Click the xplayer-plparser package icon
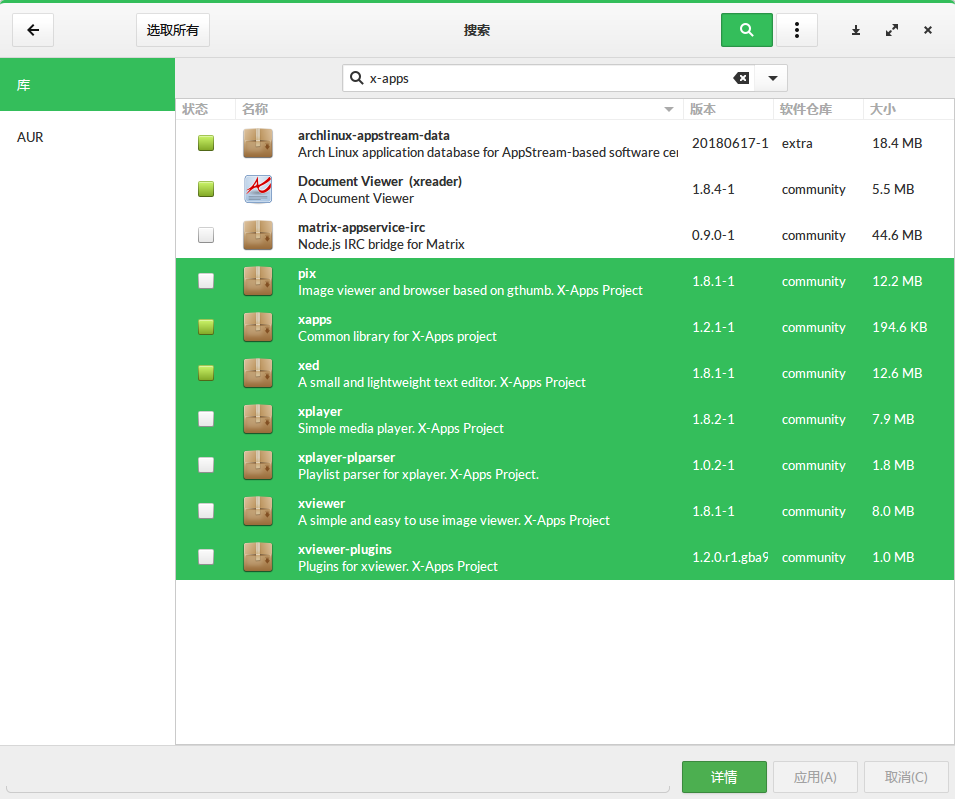 tap(258, 465)
